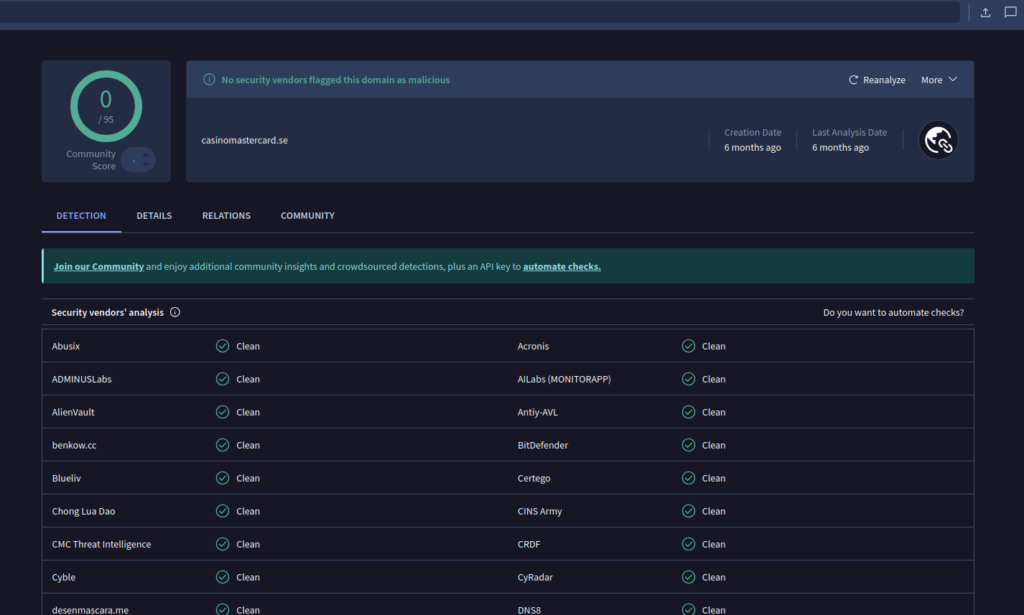This screenshot has height=615, width=1024.
Task: Click the Reanalyze button
Action: [876, 79]
